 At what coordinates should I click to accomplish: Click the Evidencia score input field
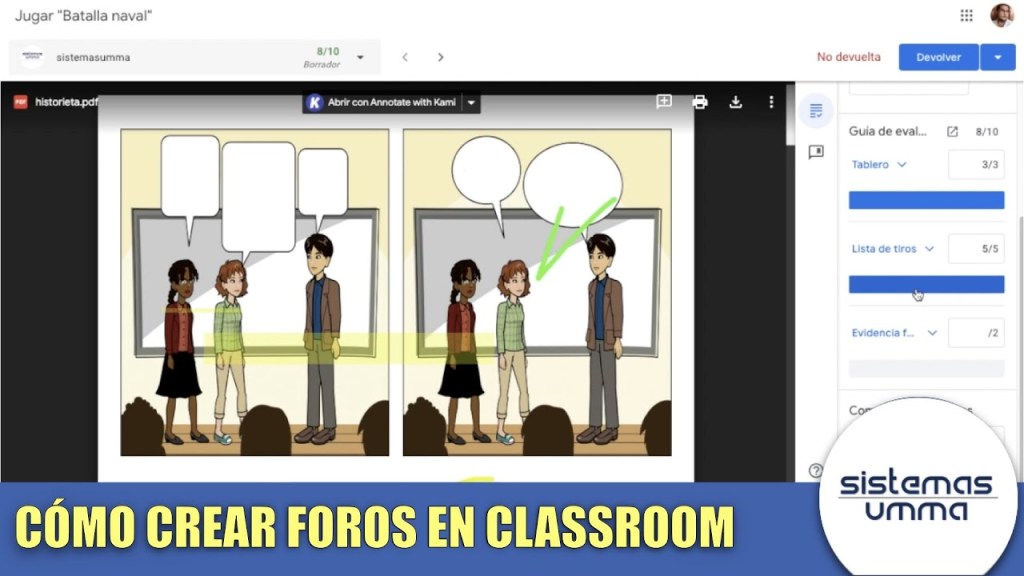975,333
